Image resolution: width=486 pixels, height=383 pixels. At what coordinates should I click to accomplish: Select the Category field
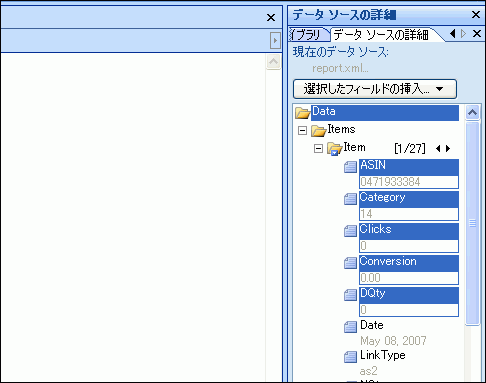click(409, 199)
